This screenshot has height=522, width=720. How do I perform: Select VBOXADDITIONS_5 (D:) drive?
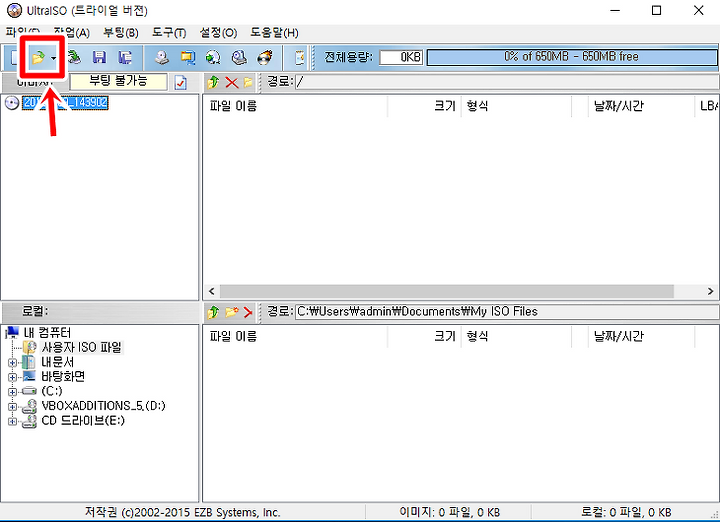(103, 406)
